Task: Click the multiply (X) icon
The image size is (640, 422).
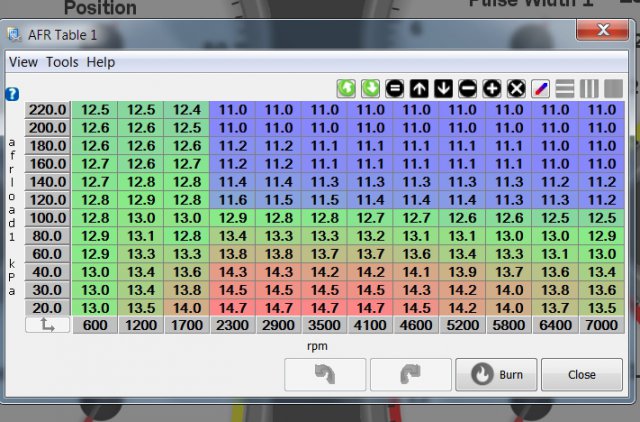Action: coord(516,88)
